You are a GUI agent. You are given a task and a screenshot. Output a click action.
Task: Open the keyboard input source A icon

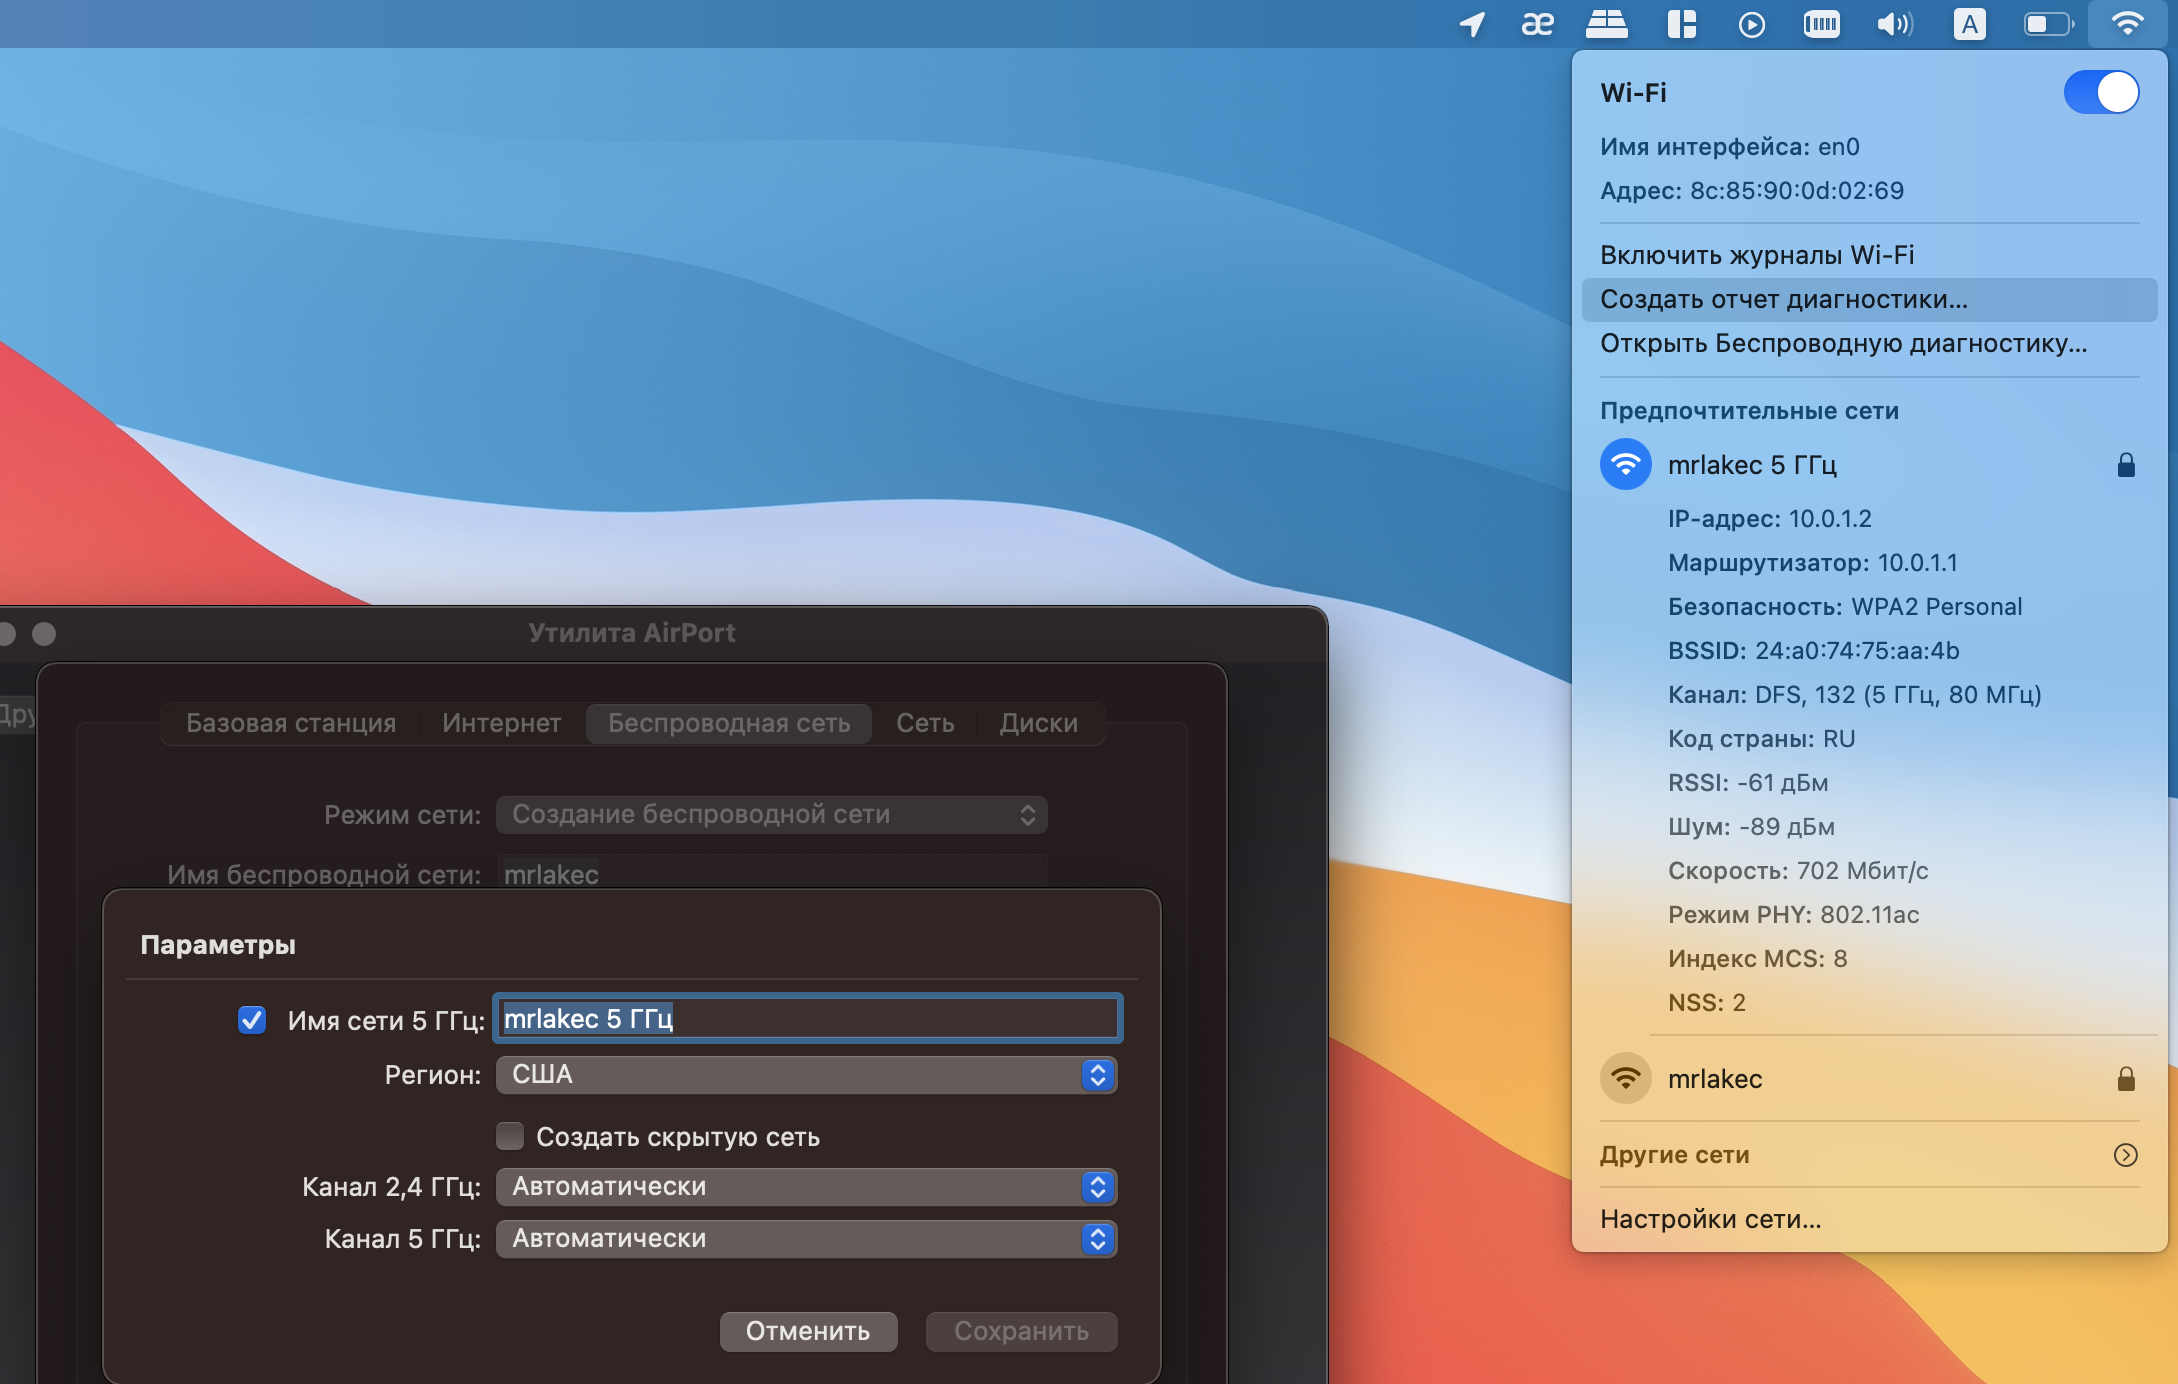pyautogui.click(x=1969, y=24)
